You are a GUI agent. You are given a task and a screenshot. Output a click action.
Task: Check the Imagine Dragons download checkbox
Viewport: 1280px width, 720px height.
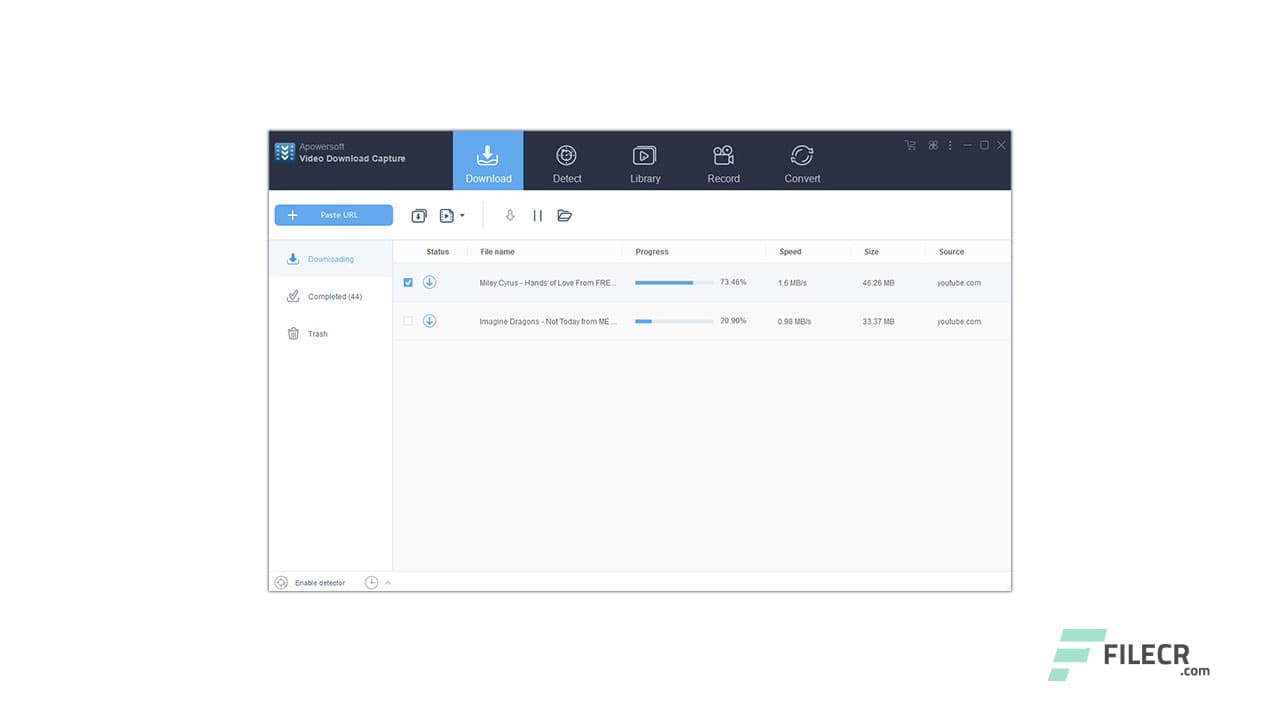[x=408, y=321]
